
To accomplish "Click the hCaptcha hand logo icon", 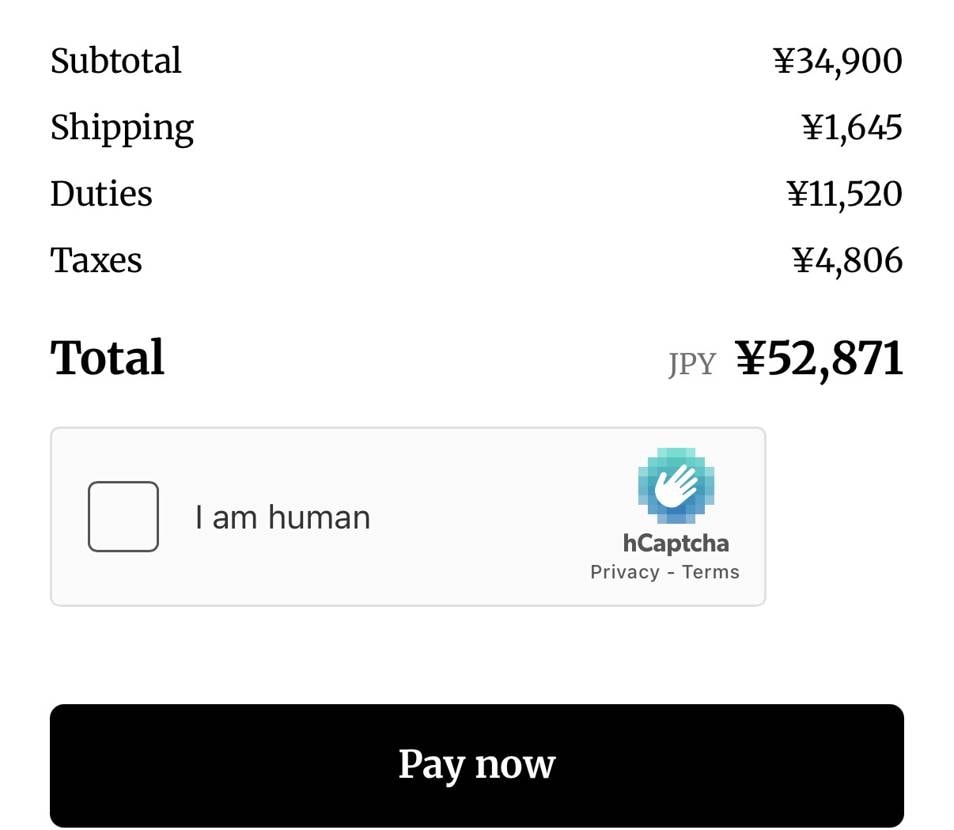I will coord(676,486).
